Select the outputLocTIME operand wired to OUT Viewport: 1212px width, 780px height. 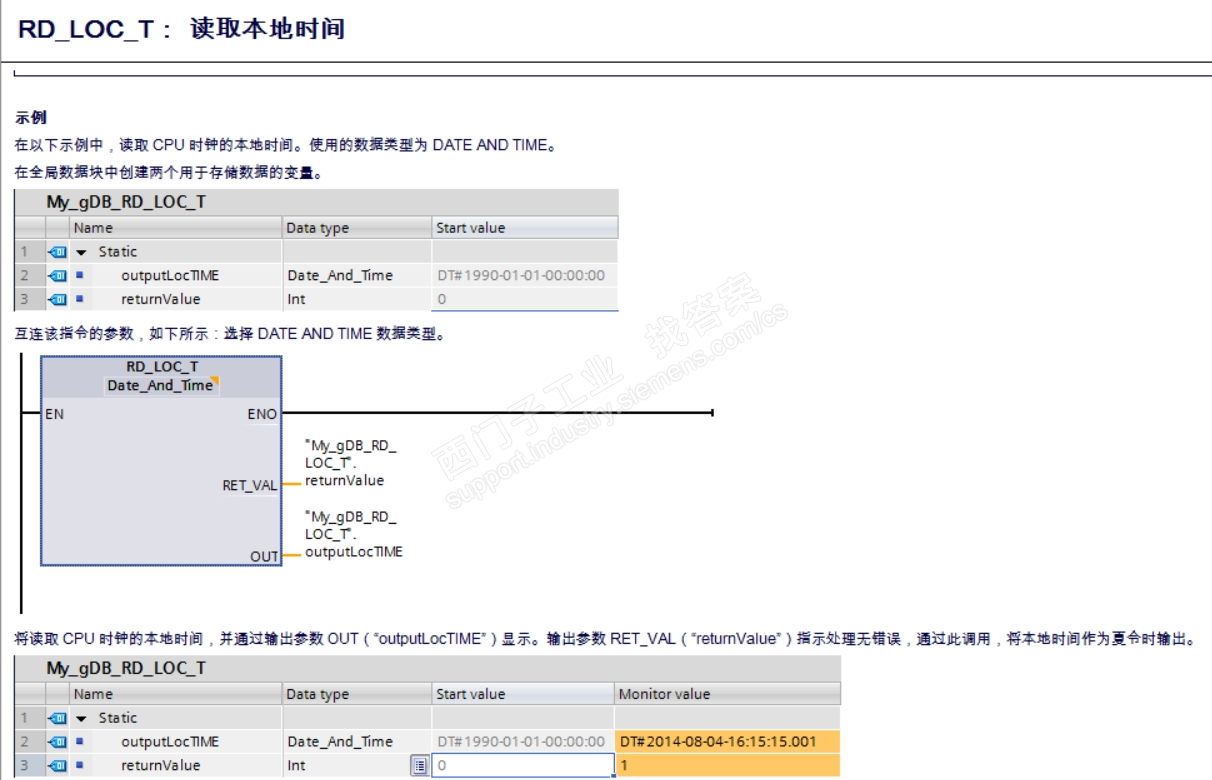353,534
